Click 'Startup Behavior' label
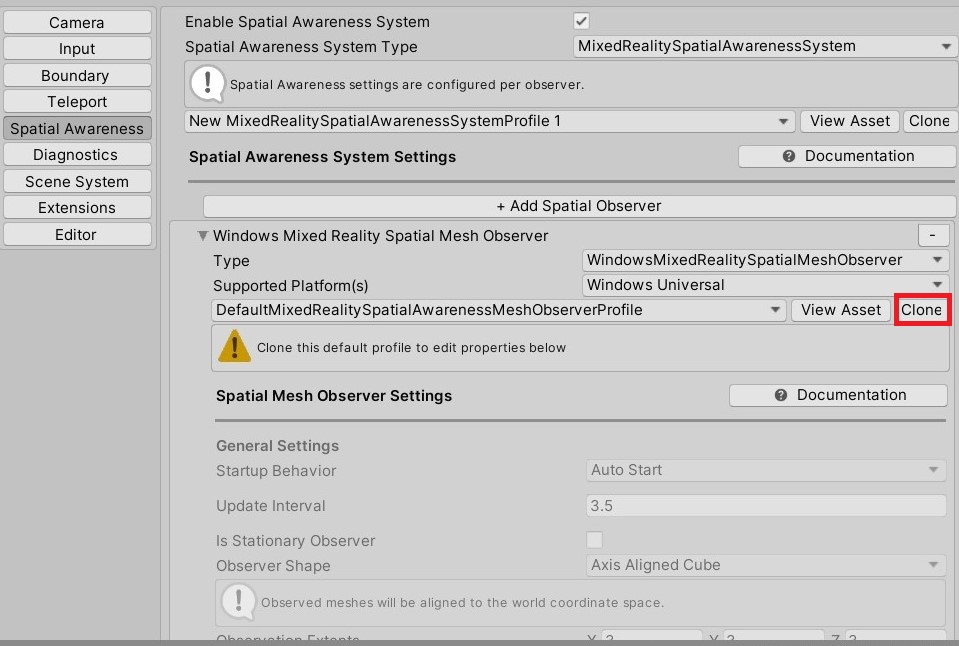The width and height of the screenshot is (959, 646). (x=276, y=471)
